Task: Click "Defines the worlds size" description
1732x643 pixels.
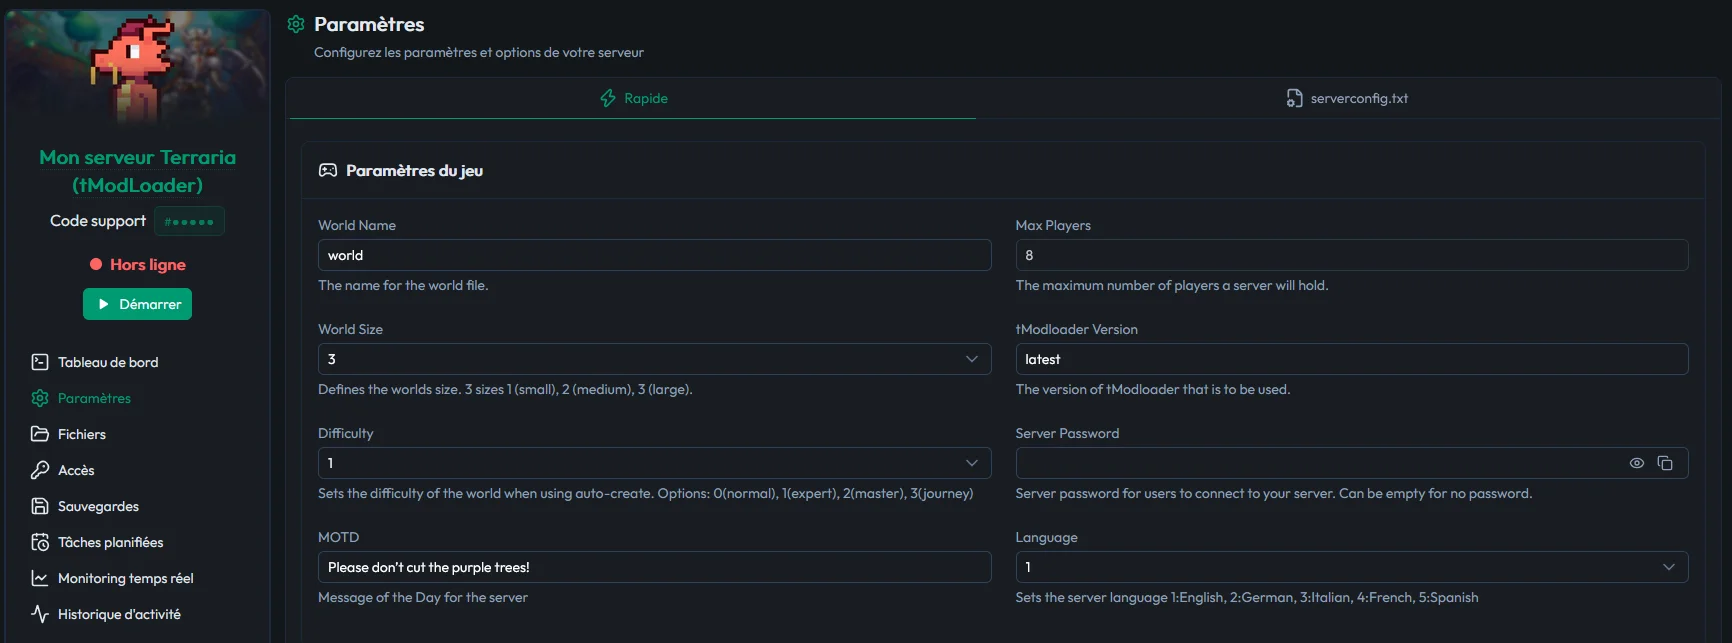Action: click(x=505, y=389)
